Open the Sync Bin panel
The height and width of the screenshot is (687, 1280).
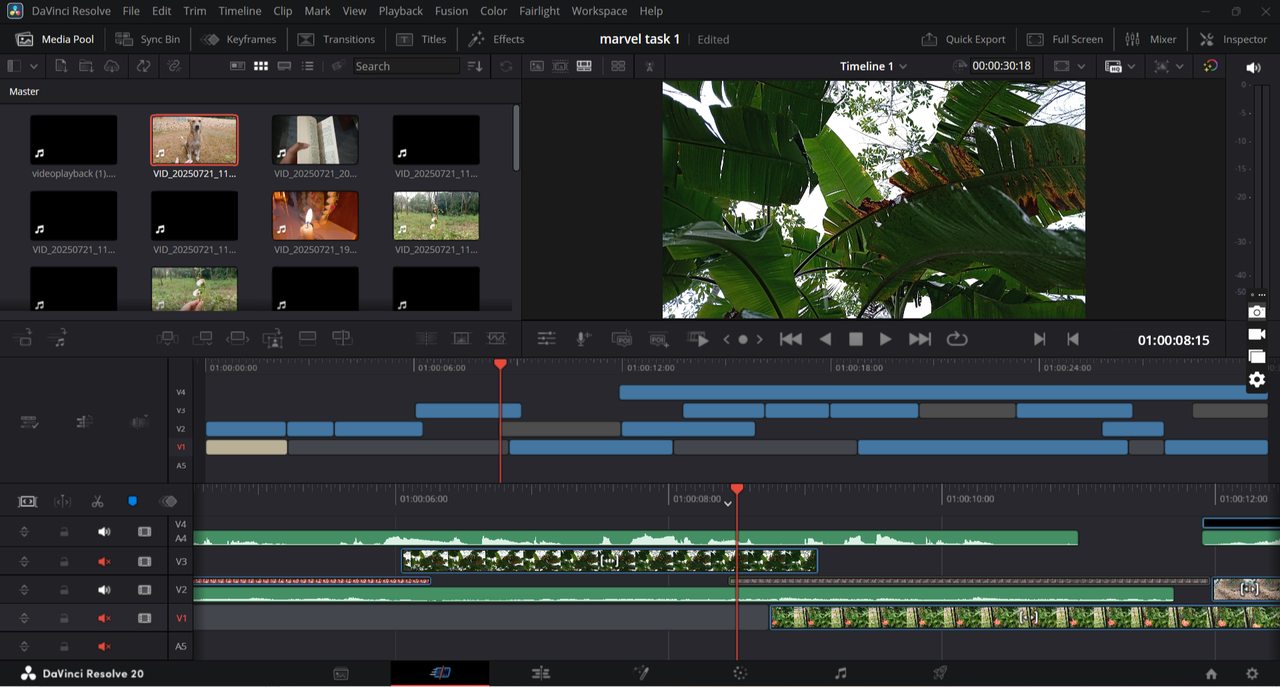point(148,39)
